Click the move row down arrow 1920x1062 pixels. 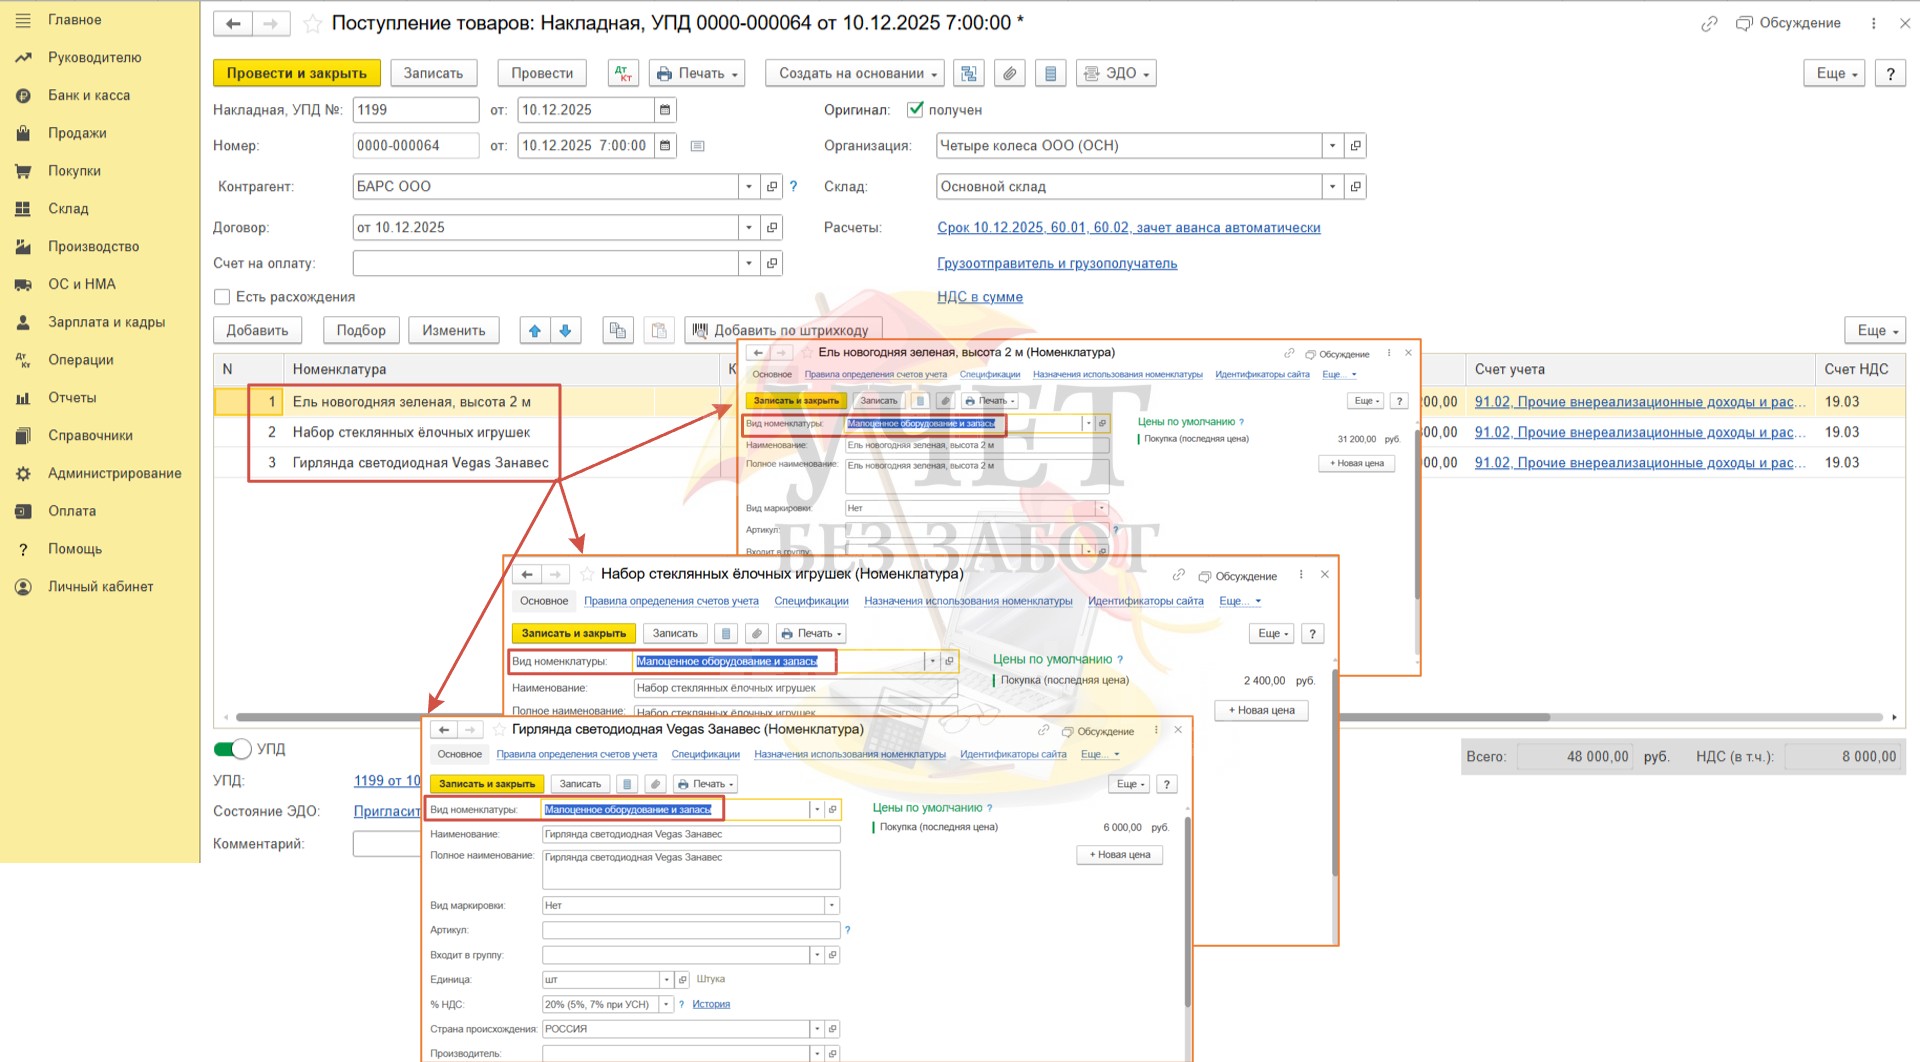[x=566, y=330]
